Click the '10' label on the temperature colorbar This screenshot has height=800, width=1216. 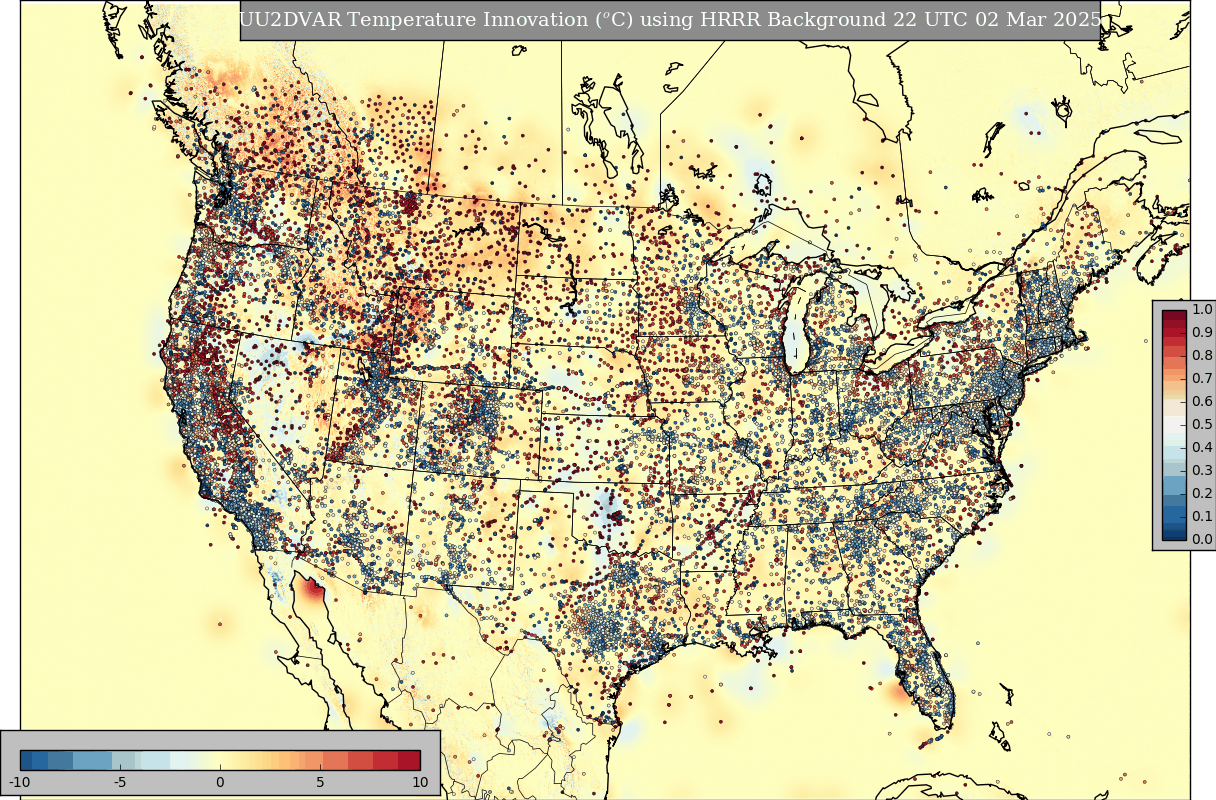420,781
